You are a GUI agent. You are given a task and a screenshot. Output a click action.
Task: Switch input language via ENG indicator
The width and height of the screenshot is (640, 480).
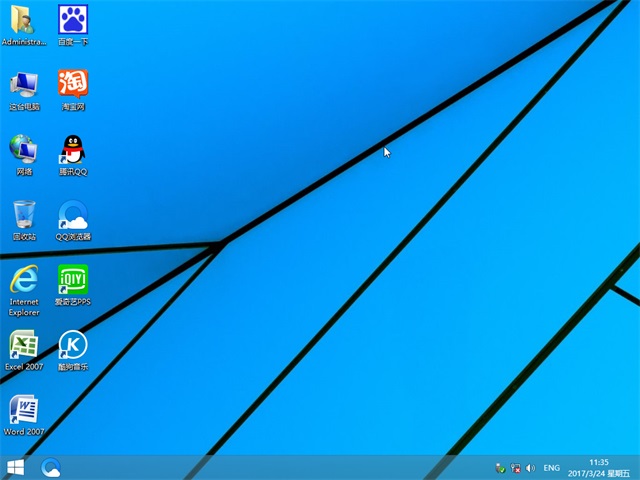551,467
